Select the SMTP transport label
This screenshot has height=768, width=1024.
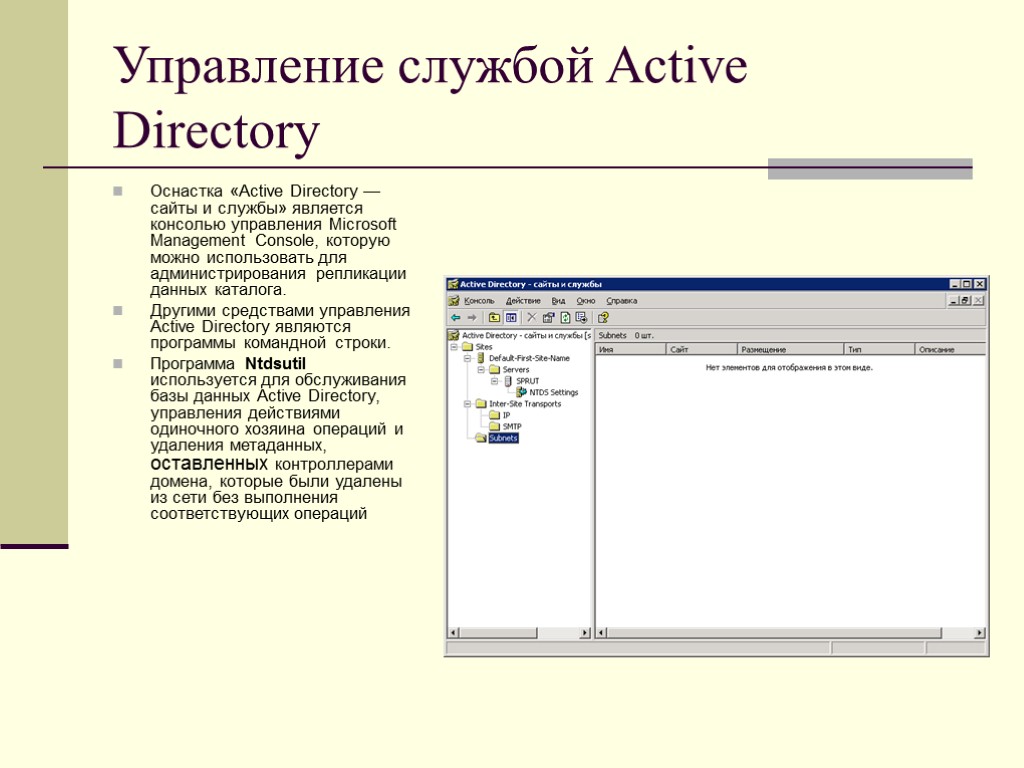[x=512, y=426]
